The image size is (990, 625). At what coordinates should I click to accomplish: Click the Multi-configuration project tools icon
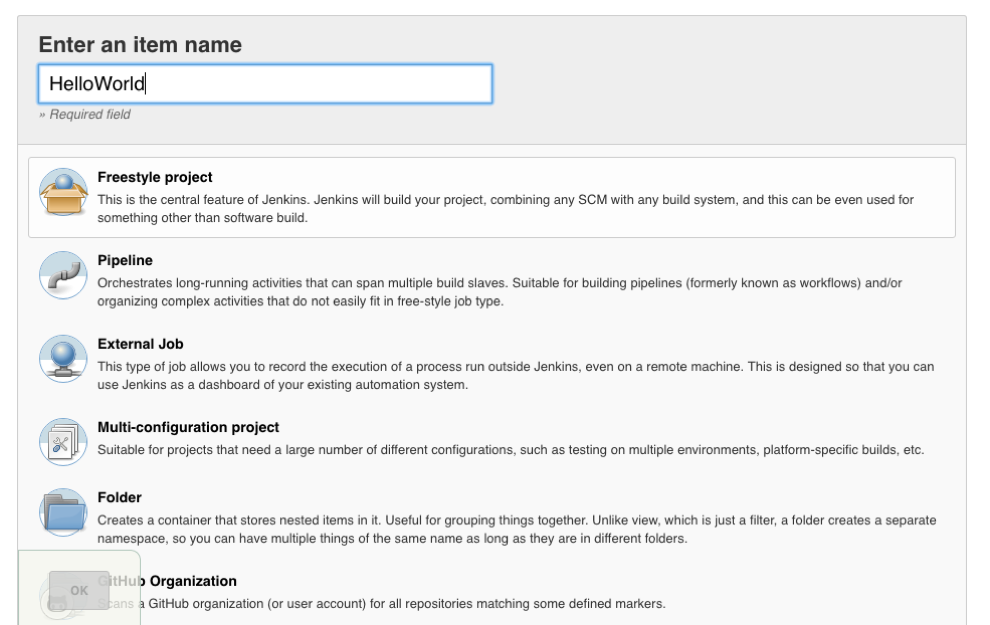click(x=63, y=442)
